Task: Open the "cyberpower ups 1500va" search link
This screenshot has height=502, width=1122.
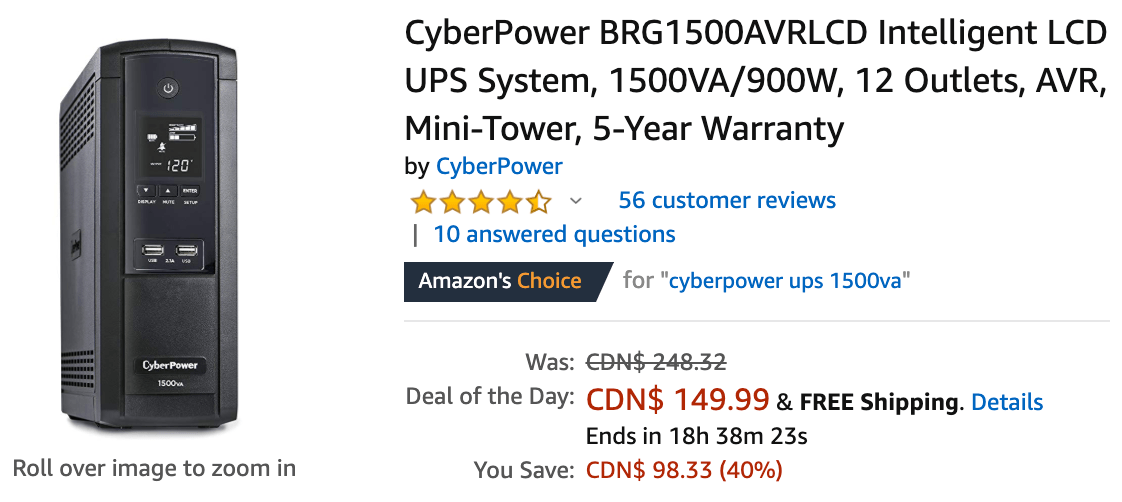Action: pos(789,280)
